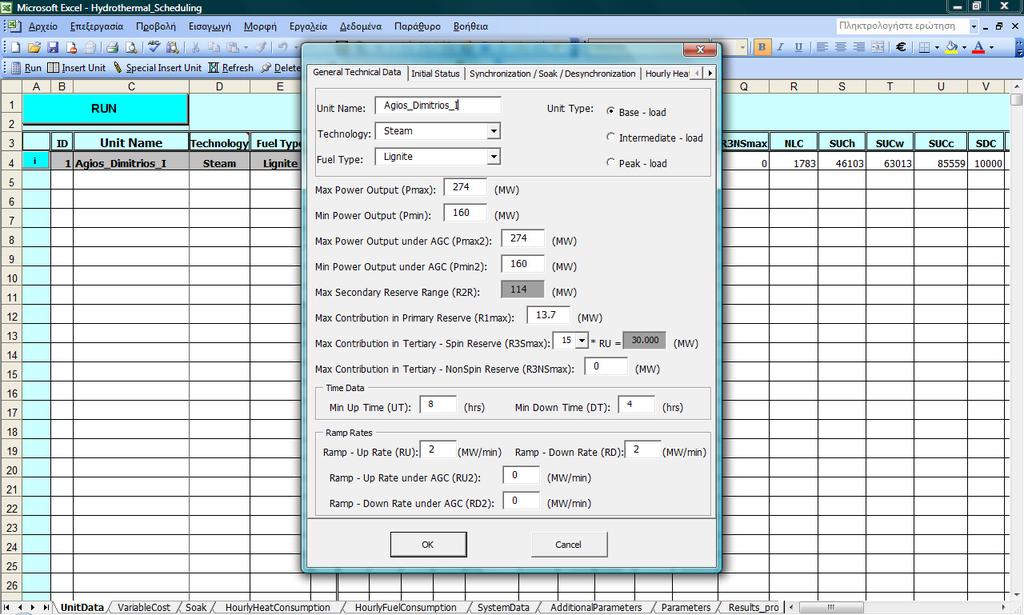Open the Fill Color dropdown arrow
This screenshot has height=615, width=1024.
point(964,47)
